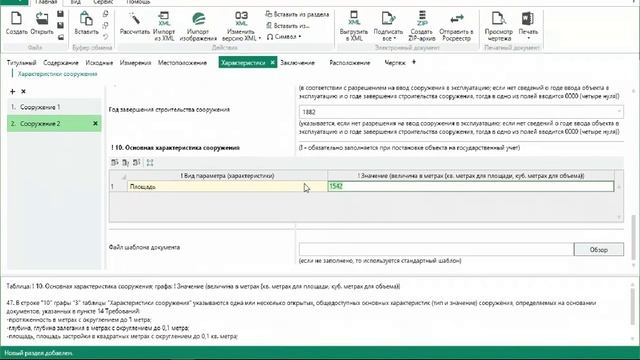This screenshot has width=640, height=360.
Task: Click Вставить из раздела
Action: tap(297, 14)
